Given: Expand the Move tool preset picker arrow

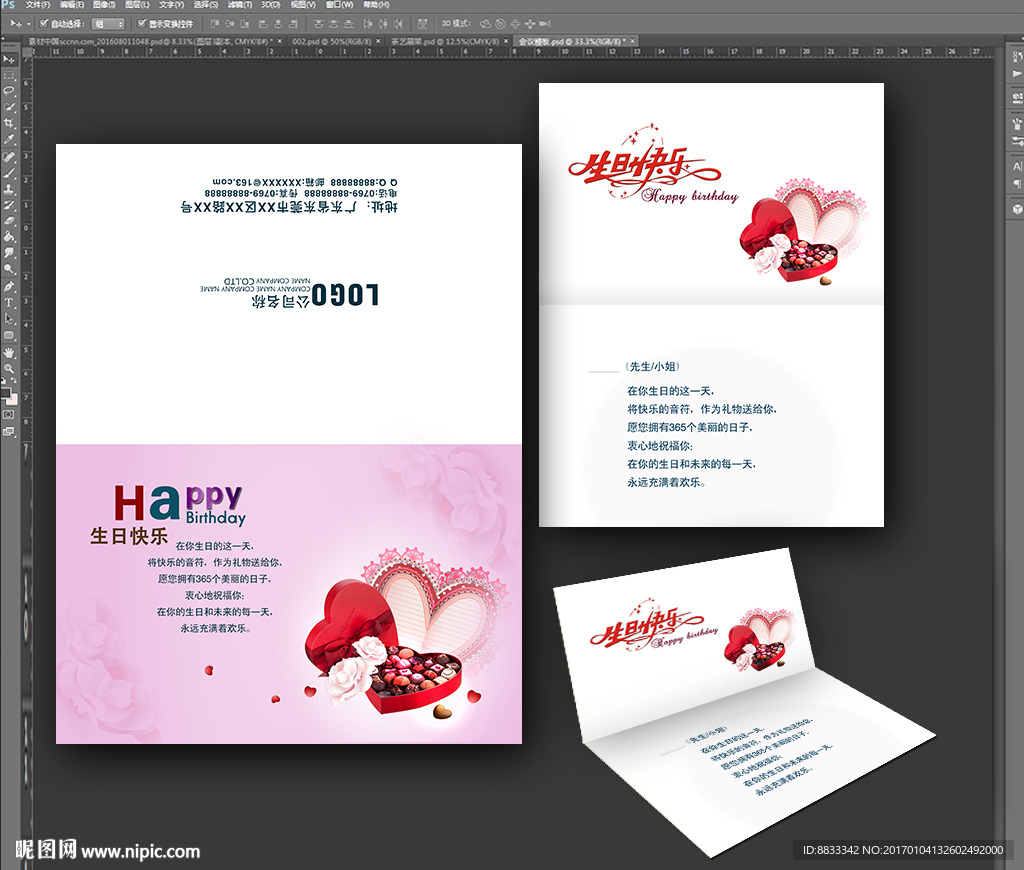Looking at the screenshot, I should 29,23.
